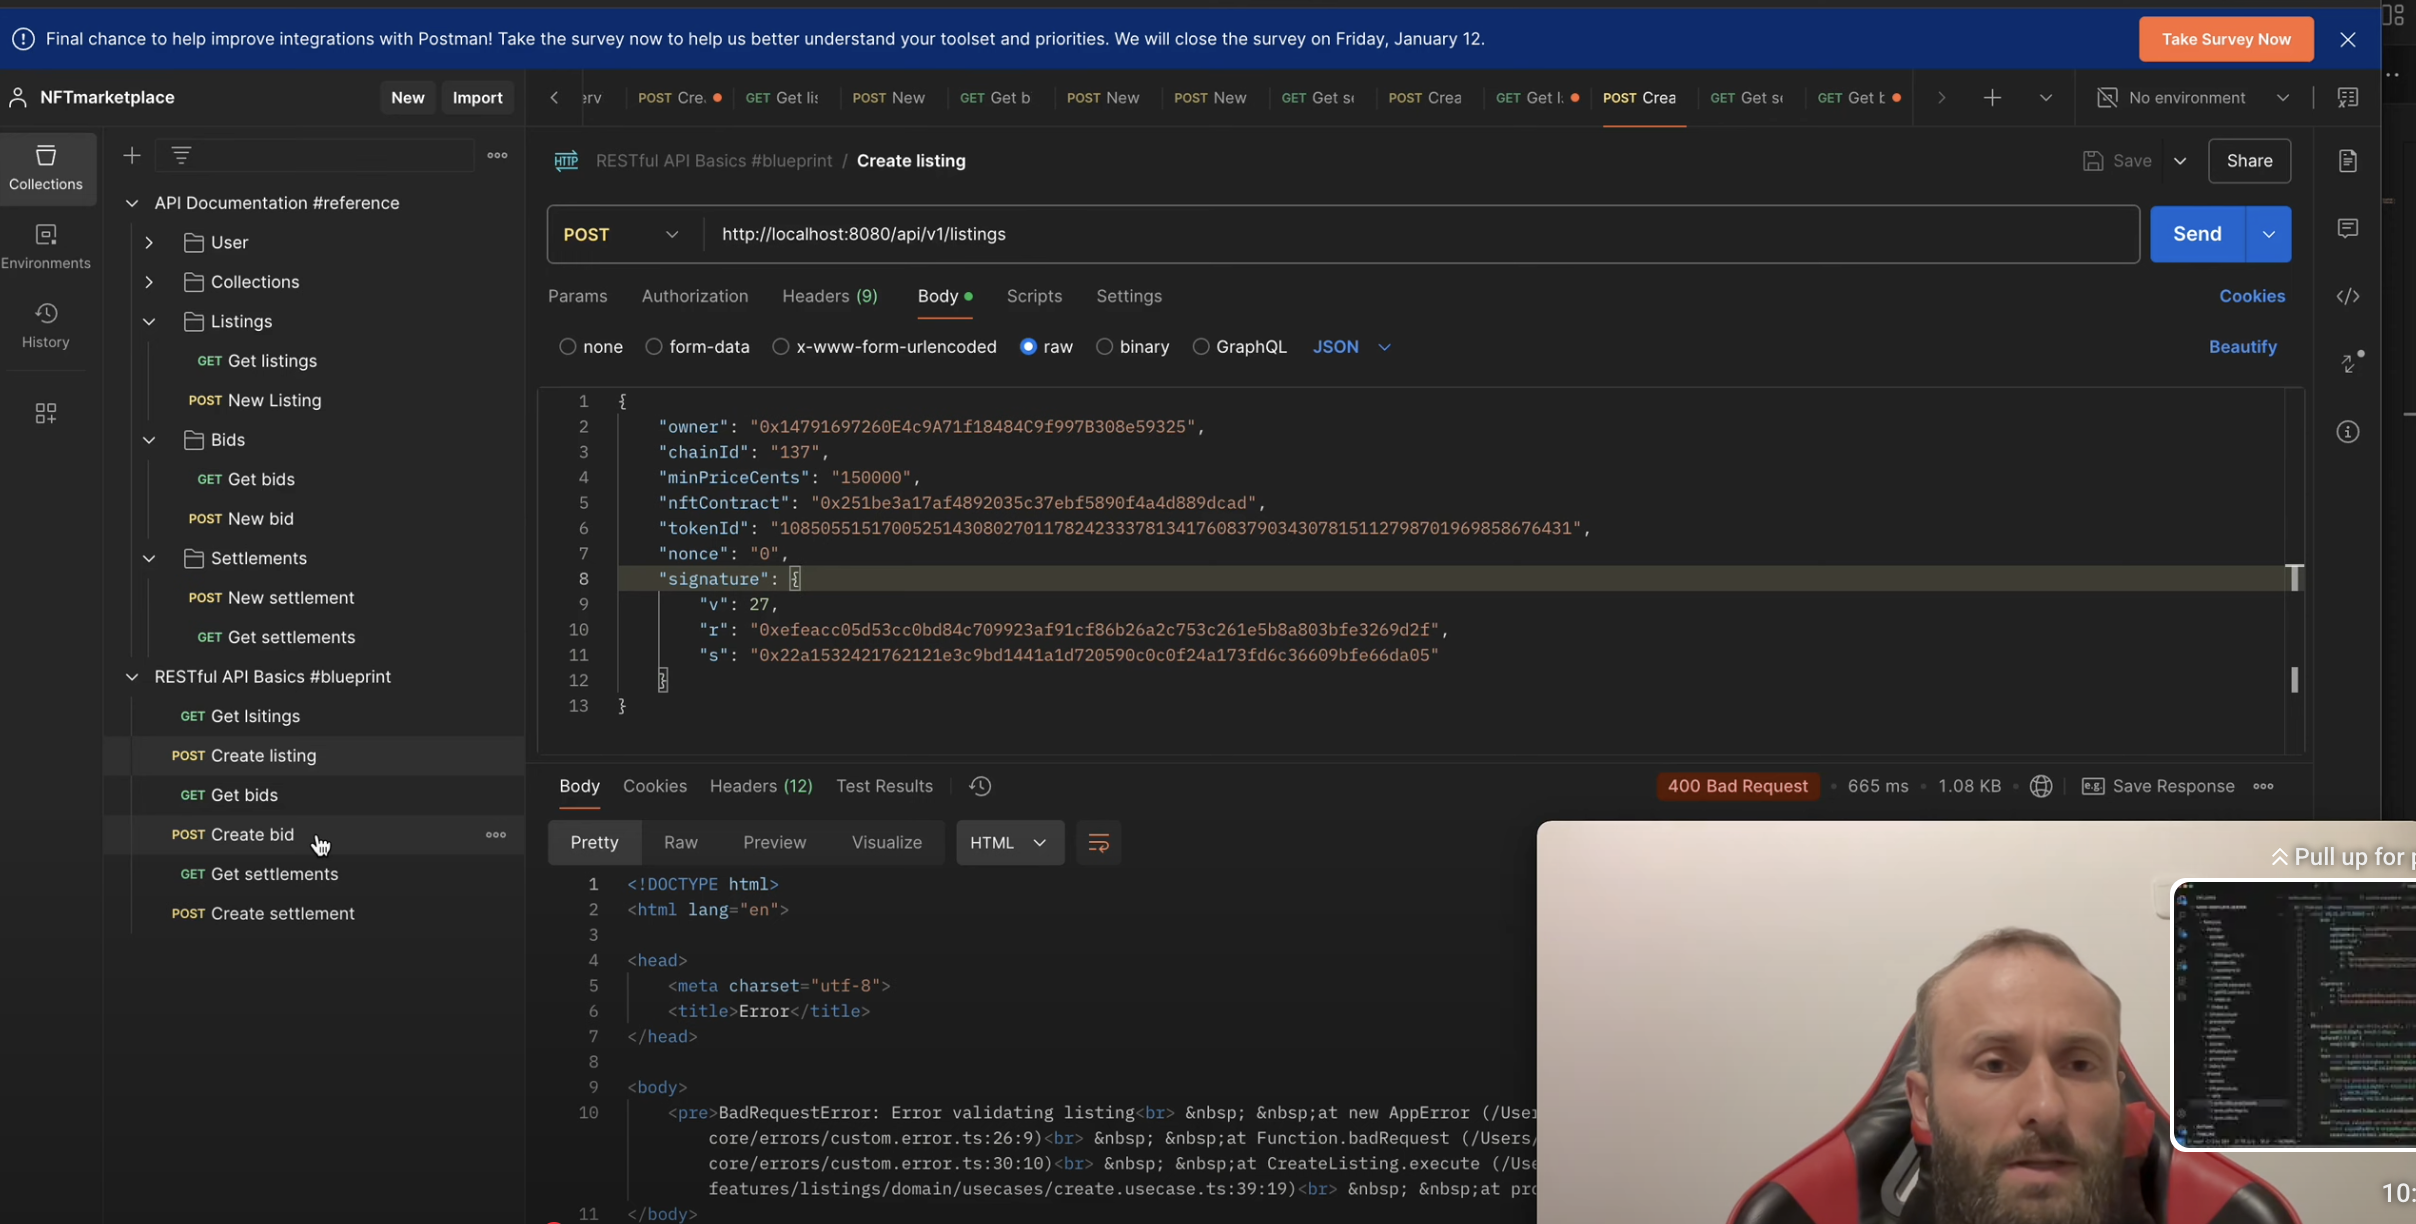Screen dimensions: 2416x1224
Task: Toggle line wrap in response viewer
Action: [1098, 843]
